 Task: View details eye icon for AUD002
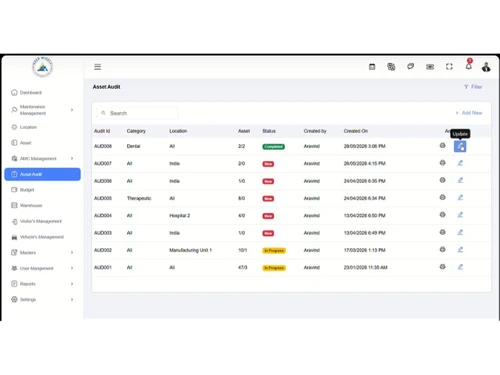tap(442, 249)
